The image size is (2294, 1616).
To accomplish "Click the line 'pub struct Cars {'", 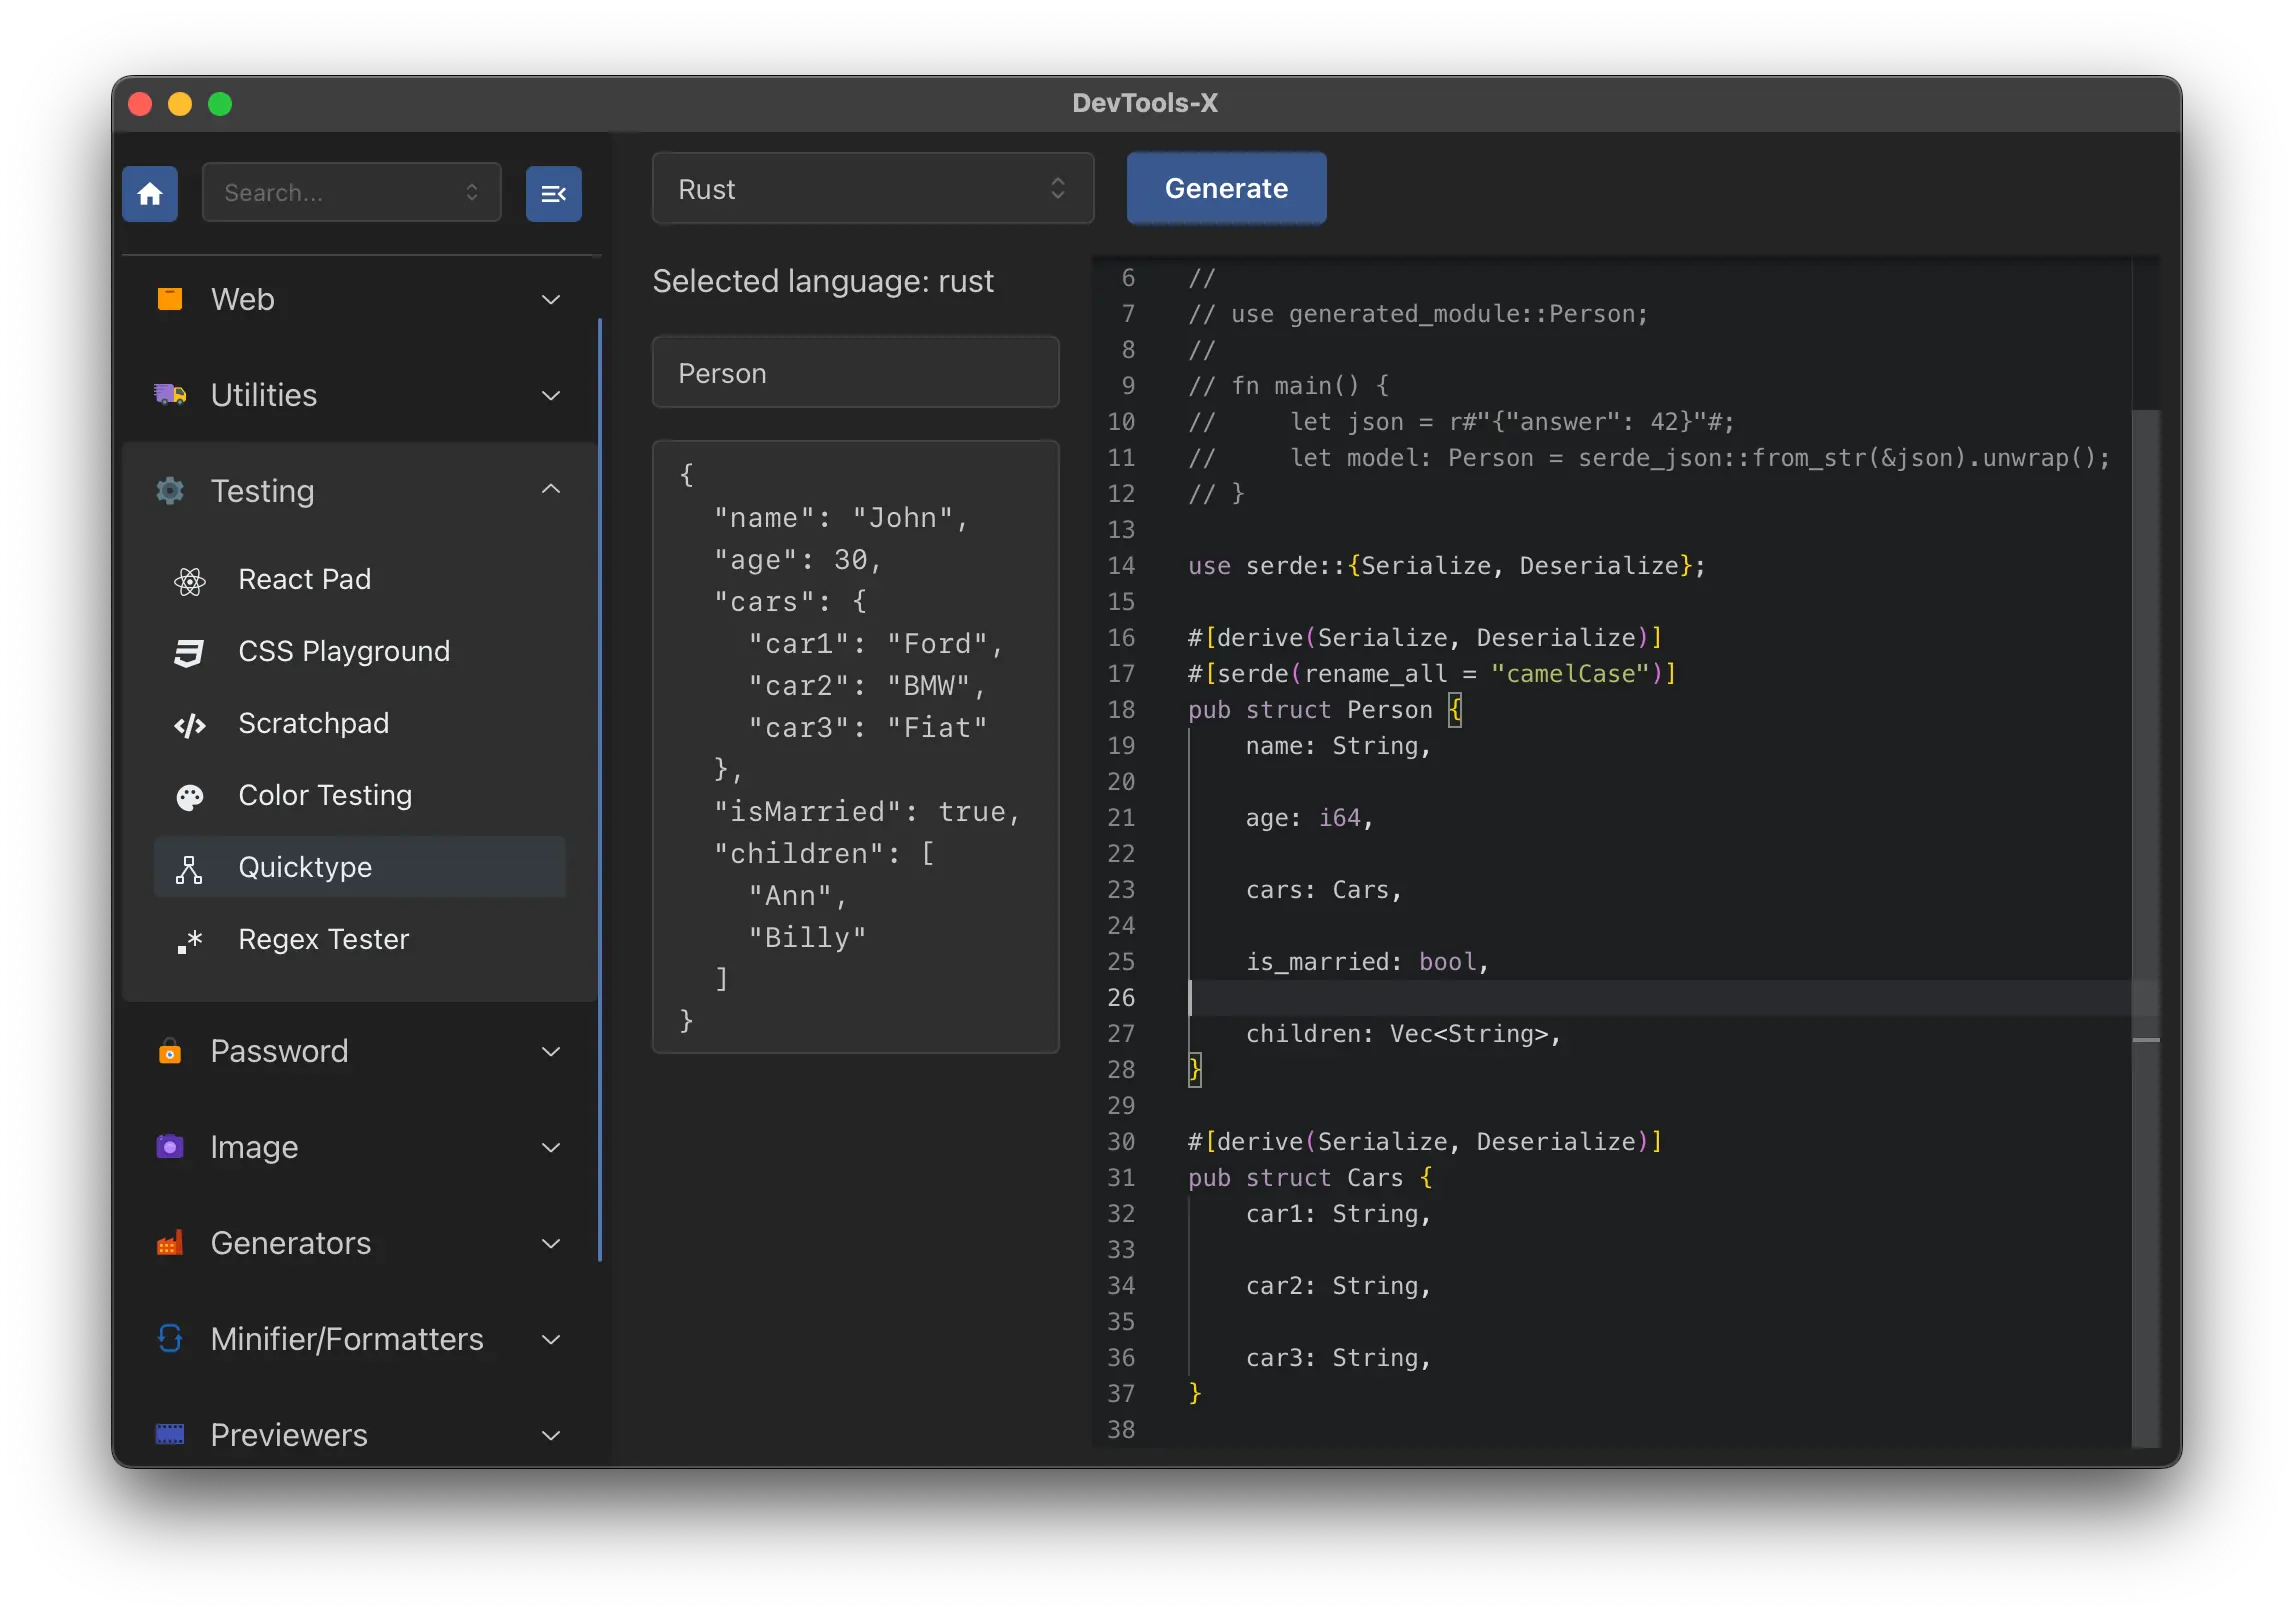I will pyautogui.click(x=1310, y=1178).
